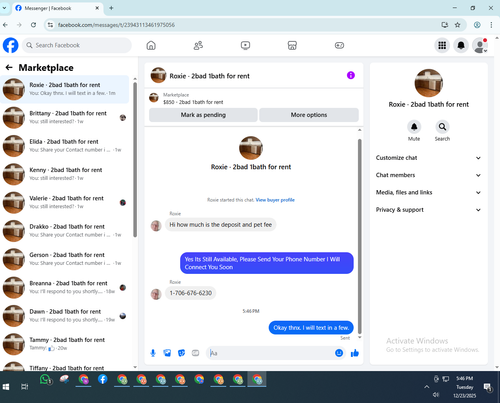Screen dimensions: 500x403
Task: Click the Facebook logo icon
Action: click(x=11, y=45)
